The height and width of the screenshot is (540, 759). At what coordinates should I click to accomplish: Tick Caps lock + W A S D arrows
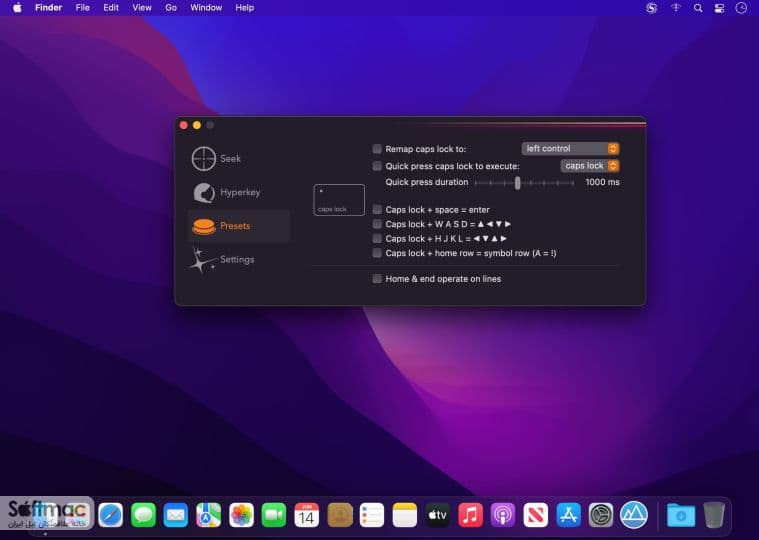[377, 224]
